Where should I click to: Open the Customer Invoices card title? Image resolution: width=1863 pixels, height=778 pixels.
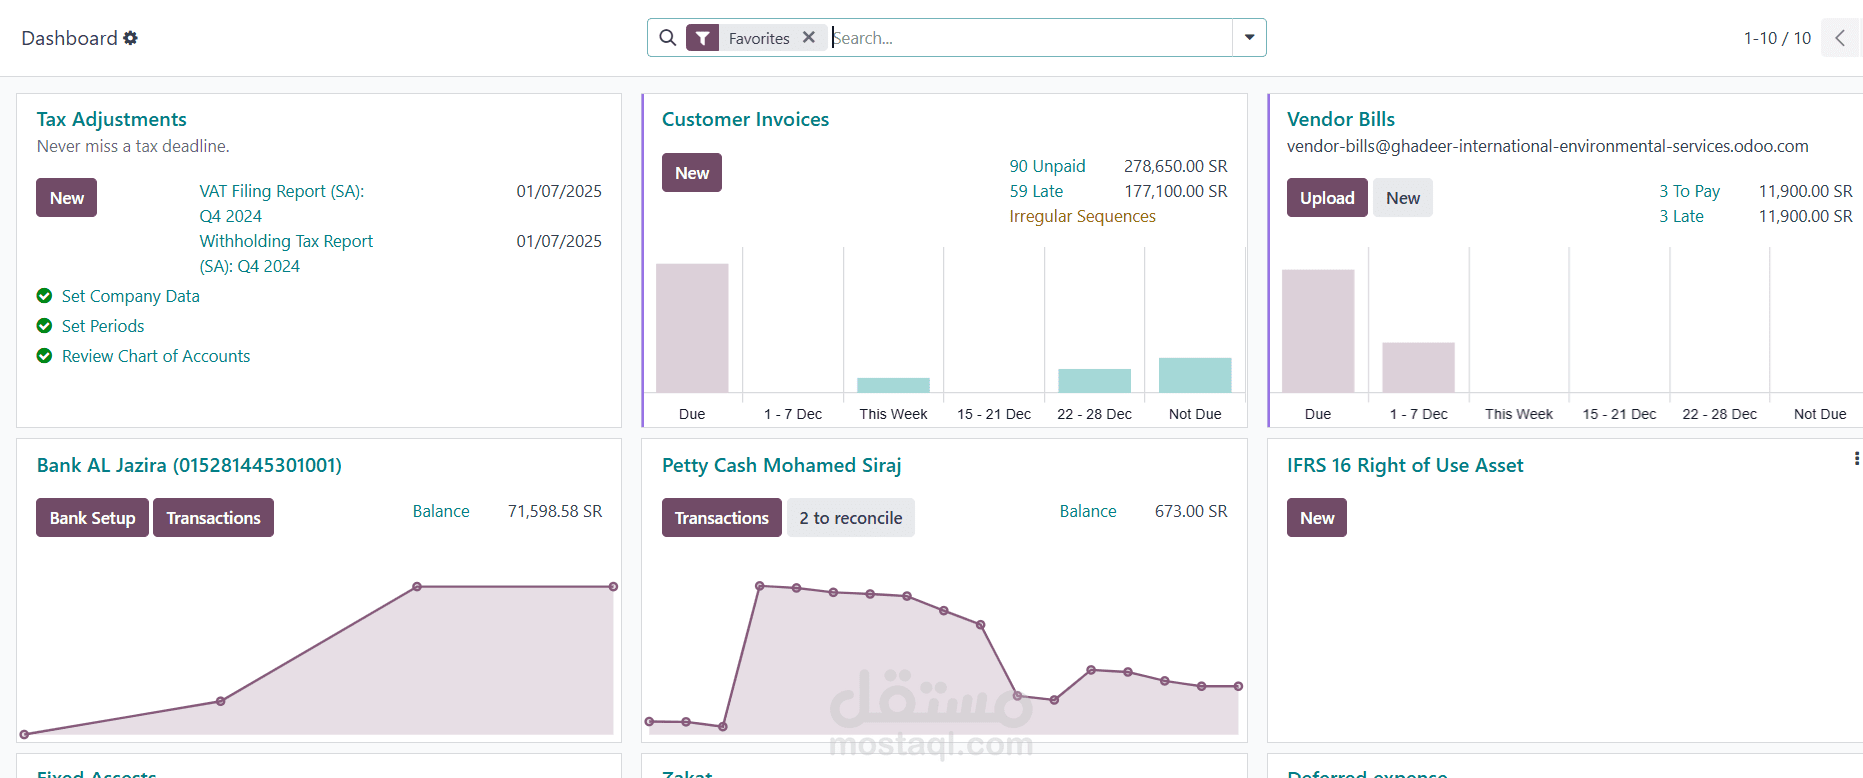pyautogui.click(x=745, y=119)
